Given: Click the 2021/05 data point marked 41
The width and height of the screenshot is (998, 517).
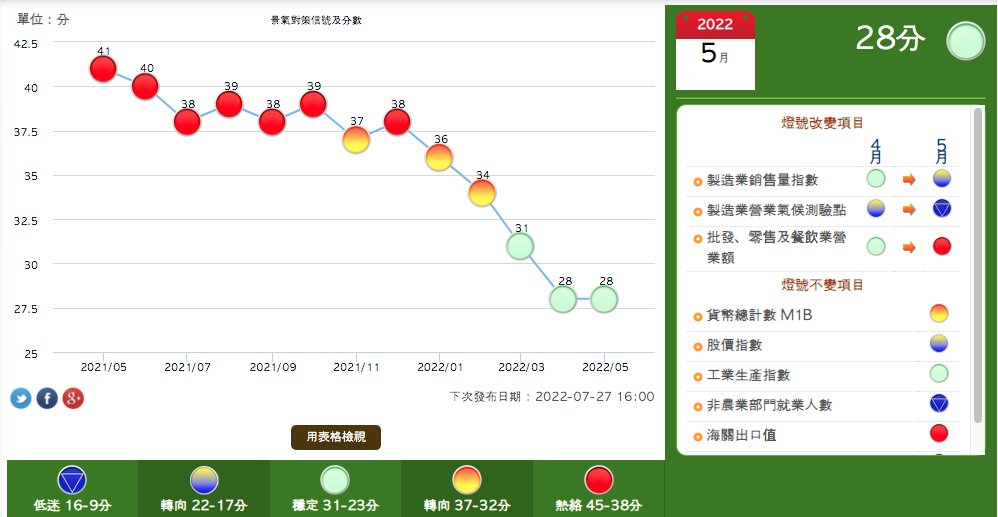Looking at the screenshot, I should coord(103,69).
